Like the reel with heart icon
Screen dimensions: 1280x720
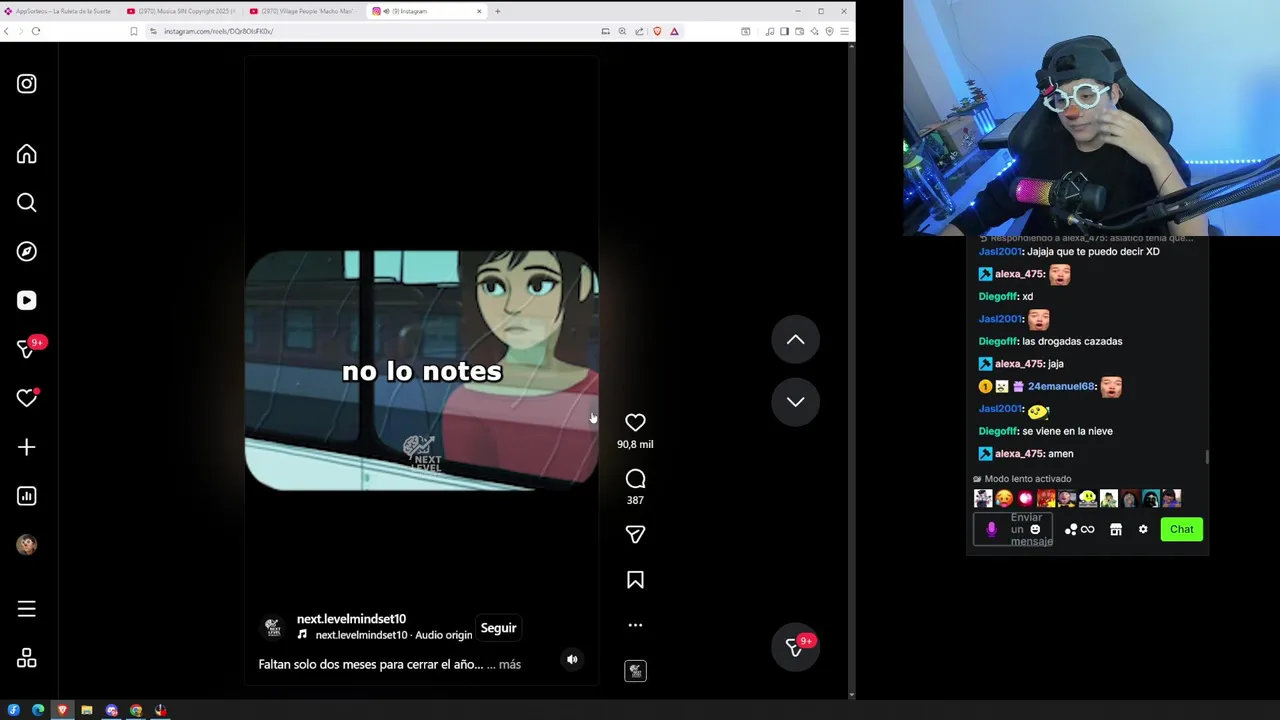pyautogui.click(x=635, y=422)
